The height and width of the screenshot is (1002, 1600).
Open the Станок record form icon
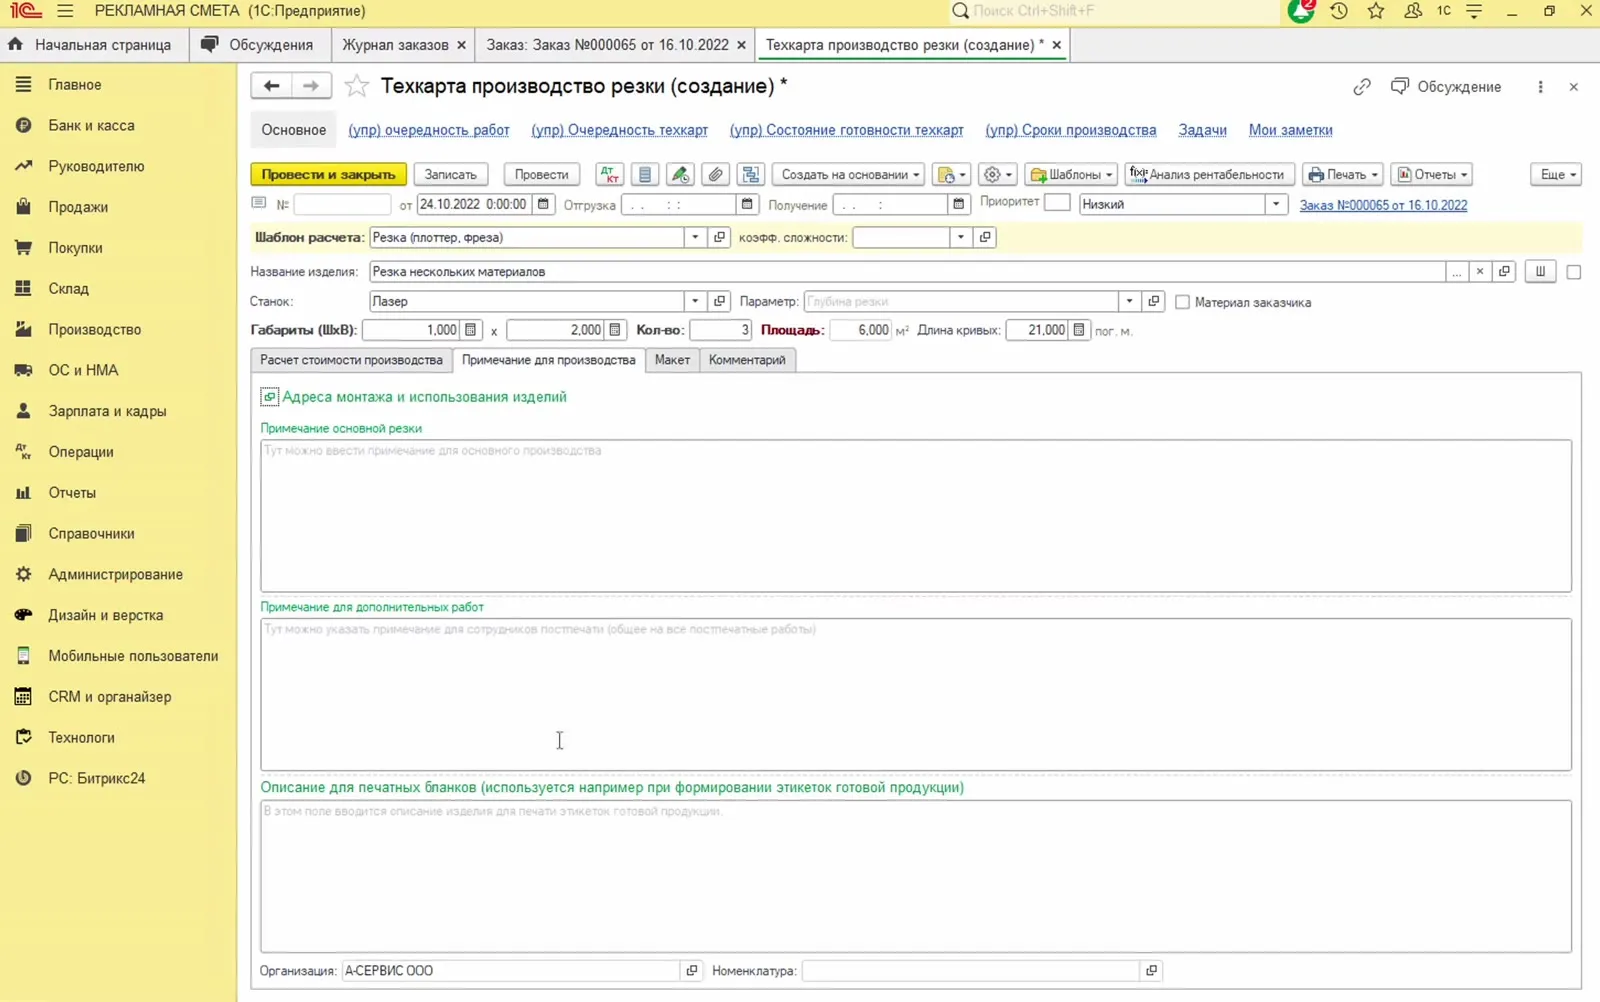click(x=719, y=301)
